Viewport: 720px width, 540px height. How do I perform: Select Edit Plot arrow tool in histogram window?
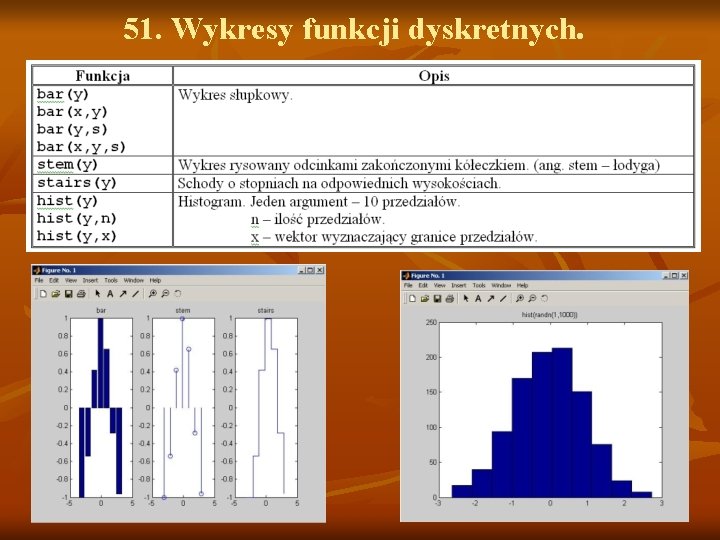click(x=466, y=298)
